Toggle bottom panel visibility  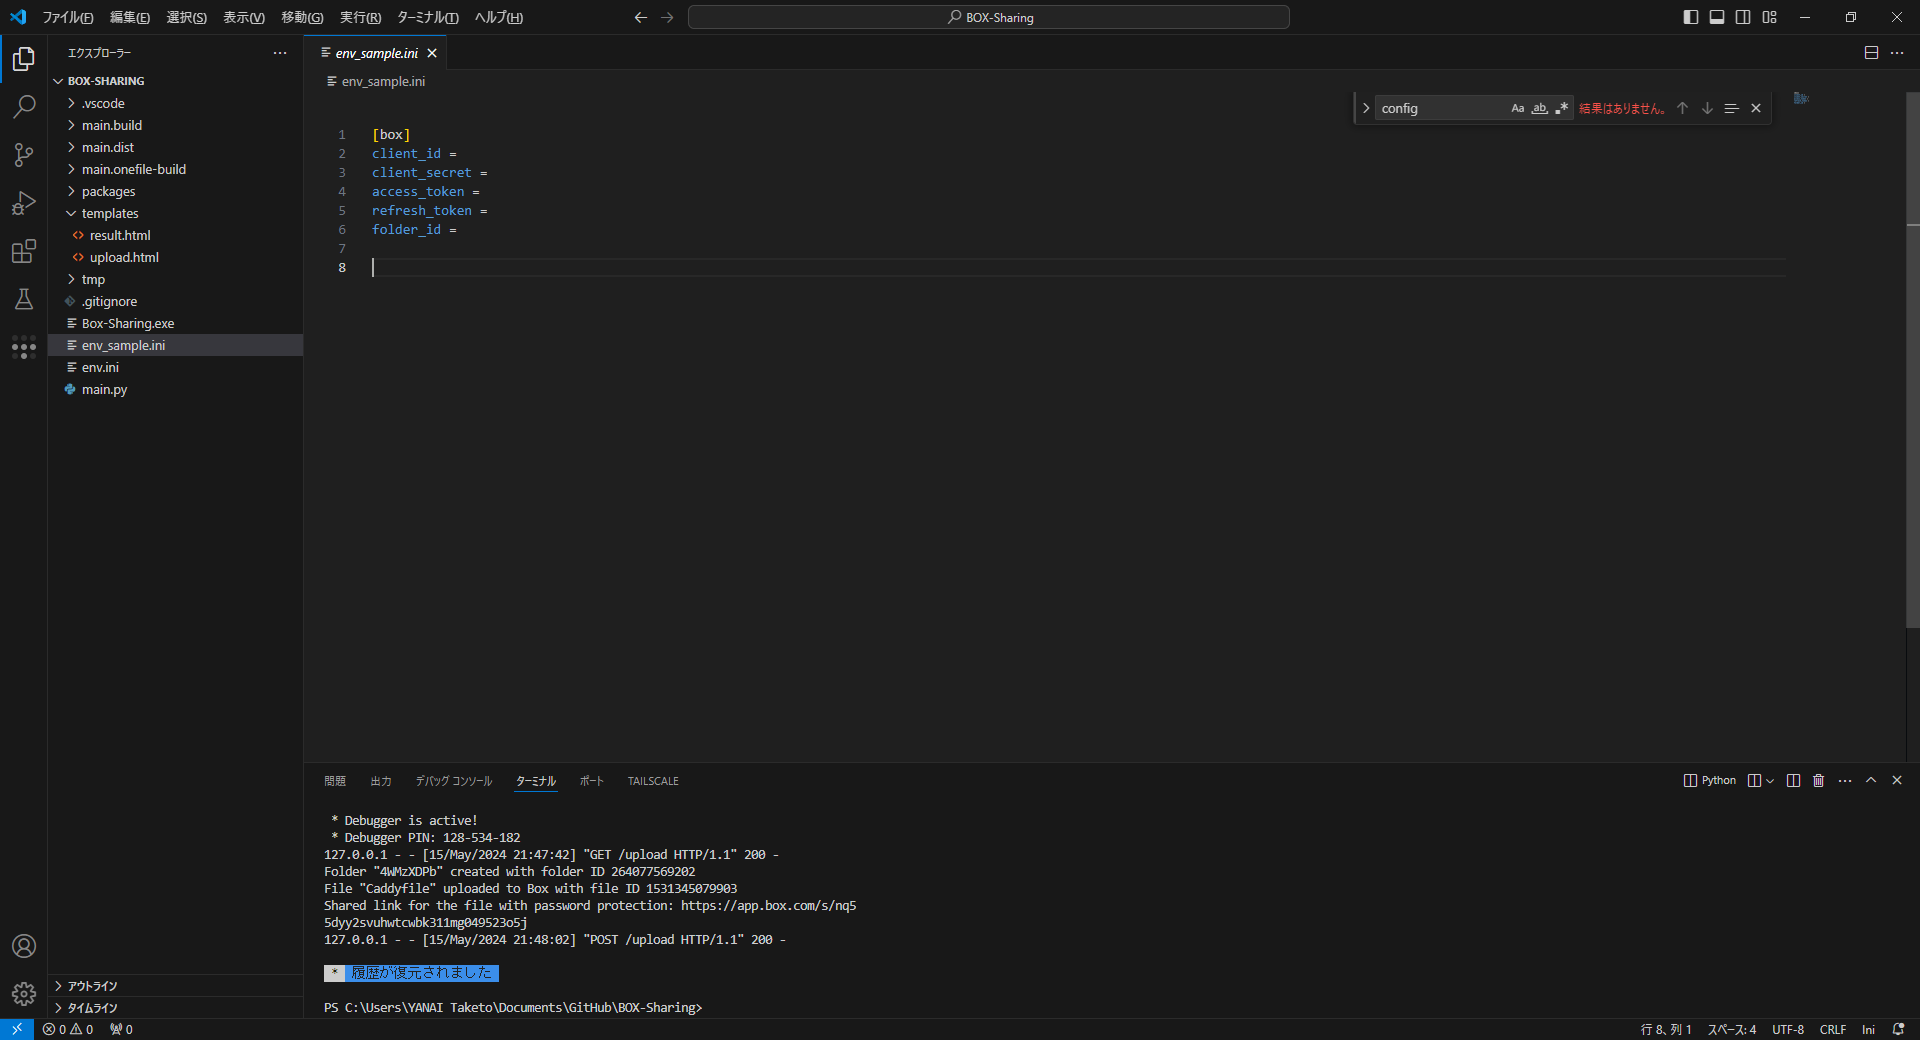pos(1717,17)
